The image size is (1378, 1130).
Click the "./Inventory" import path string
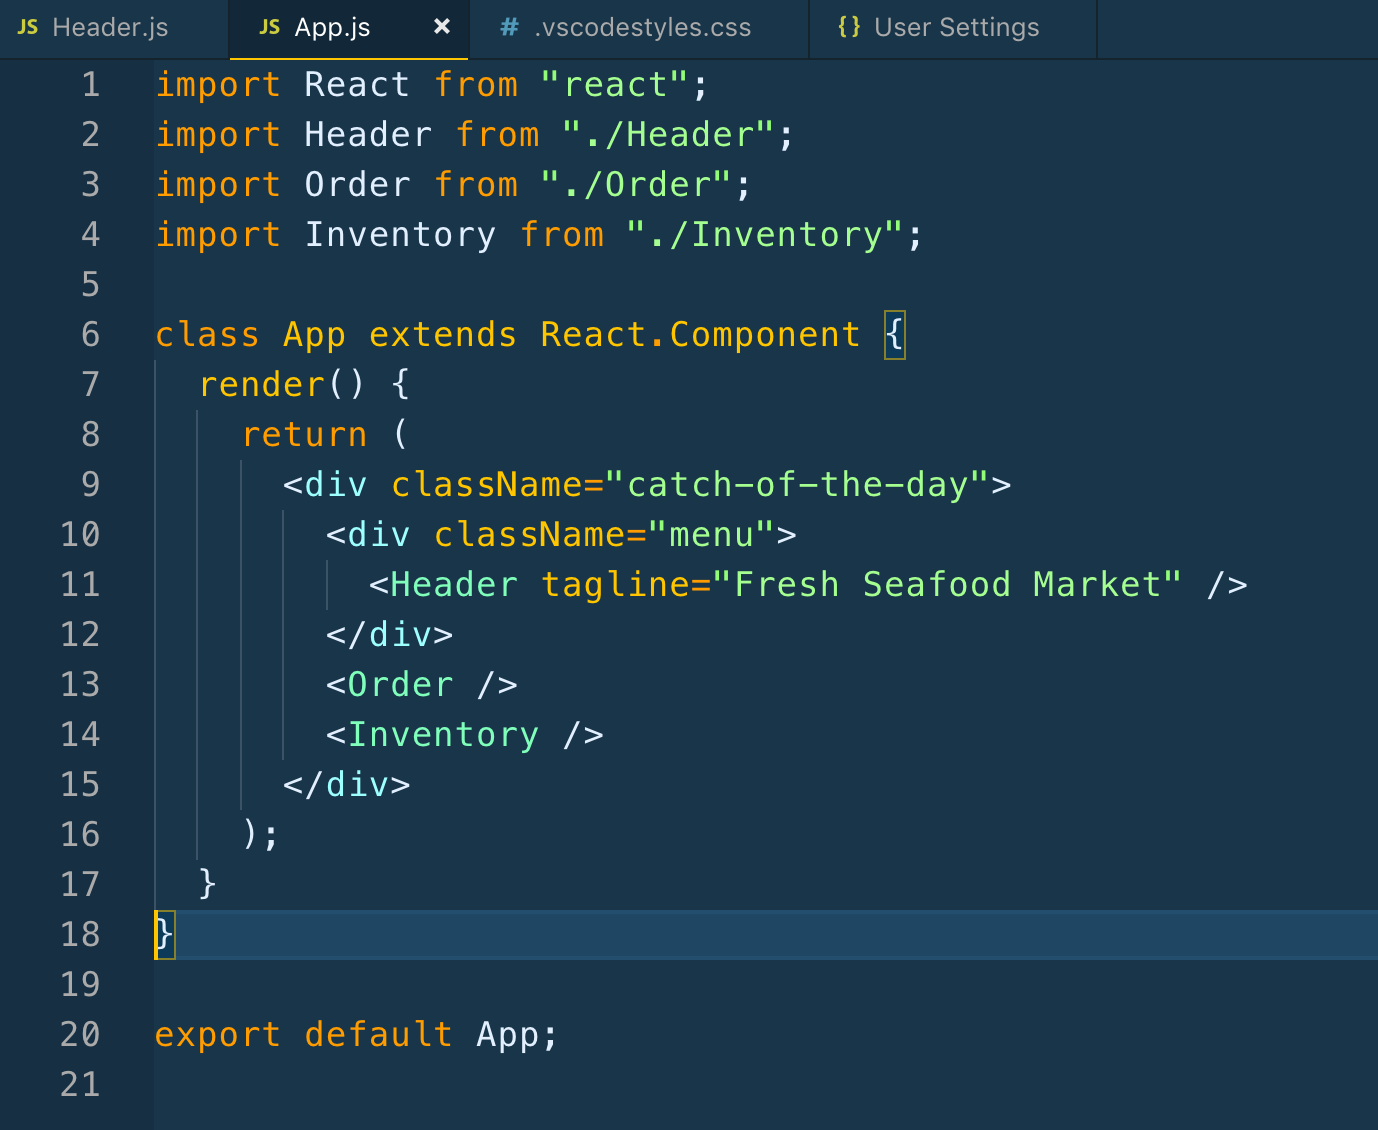tap(772, 234)
